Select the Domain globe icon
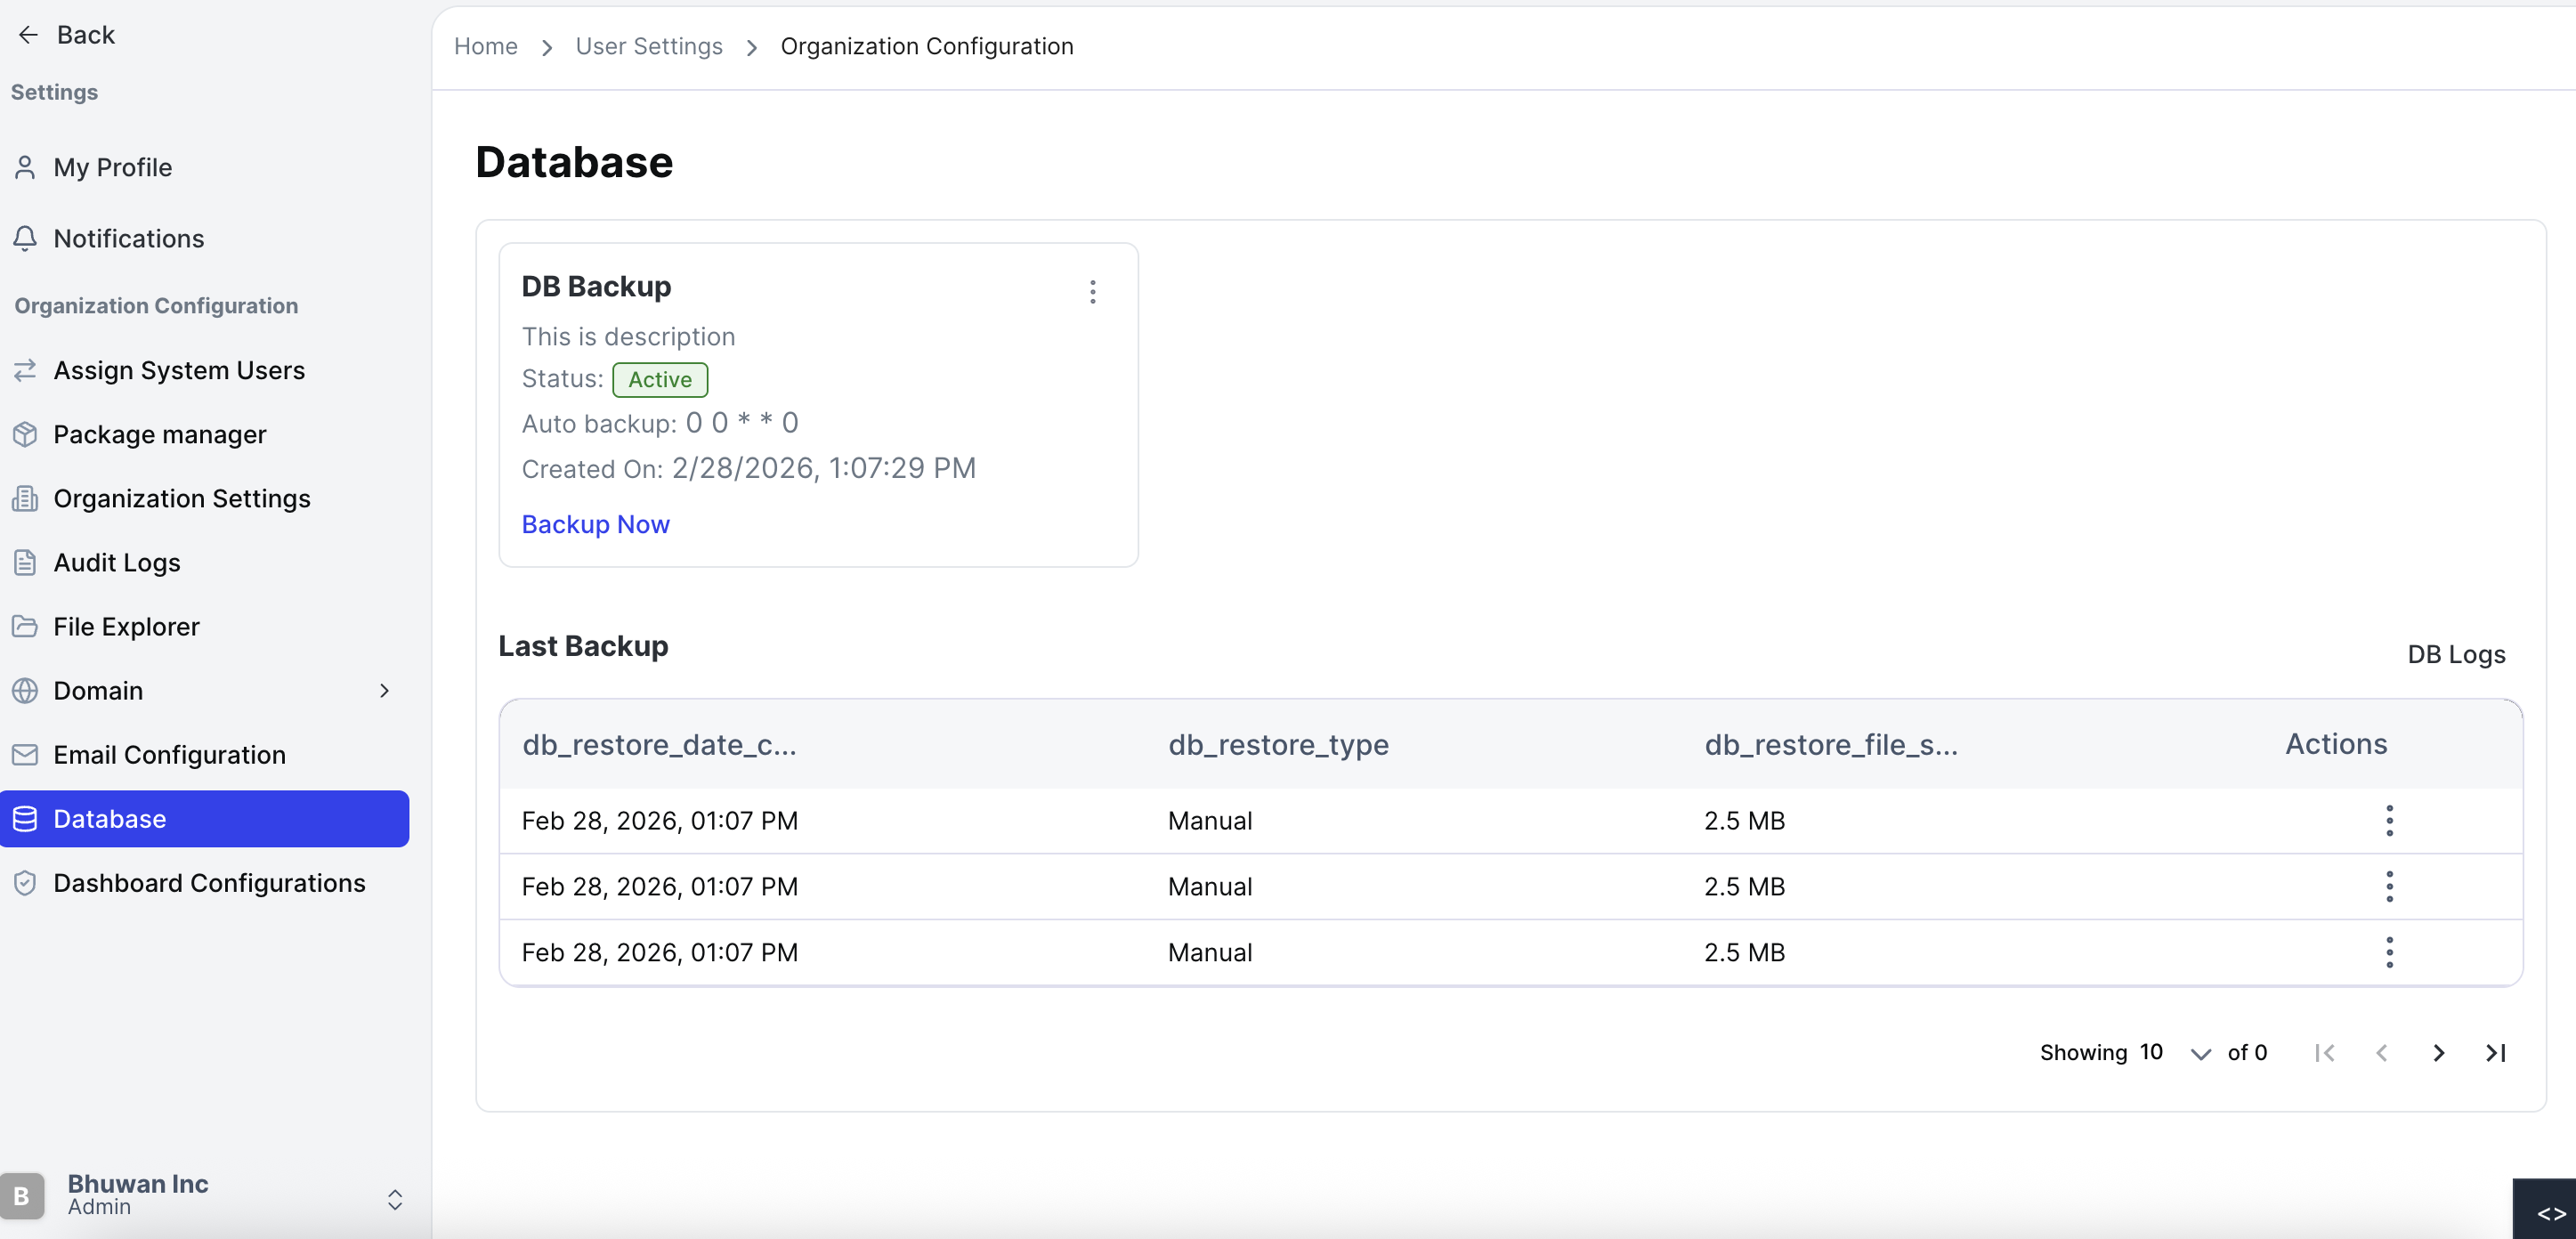Viewport: 2576px width, 1239px height. click(26, 690)
